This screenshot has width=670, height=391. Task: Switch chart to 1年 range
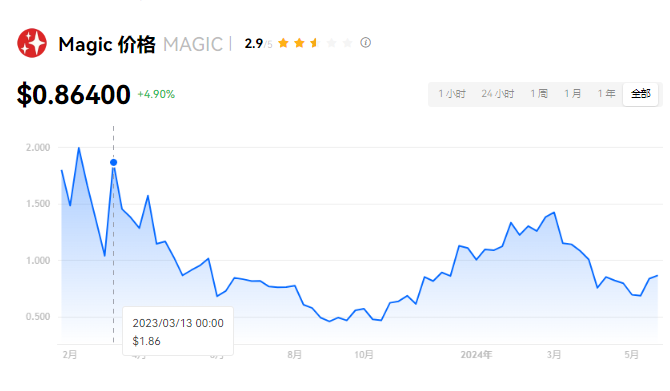[606, 94]
